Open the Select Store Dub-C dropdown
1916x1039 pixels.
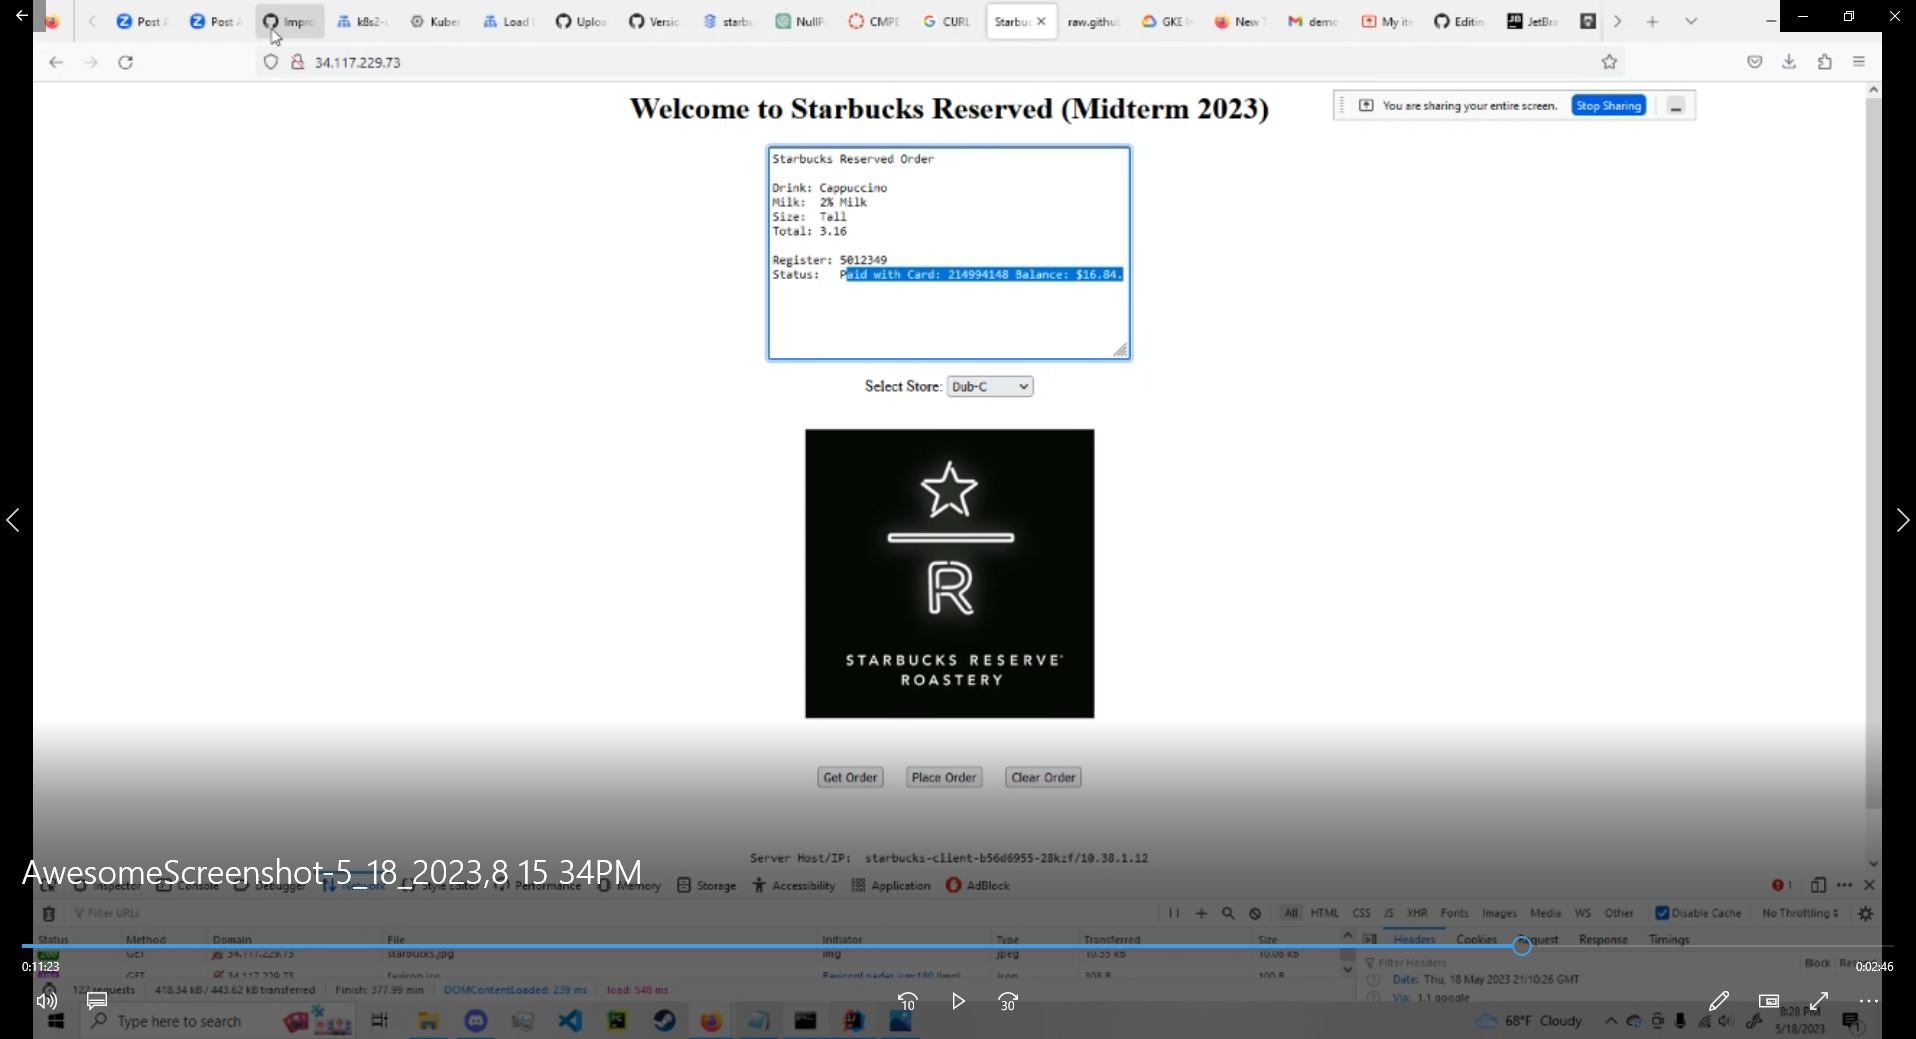coord(989,386)
